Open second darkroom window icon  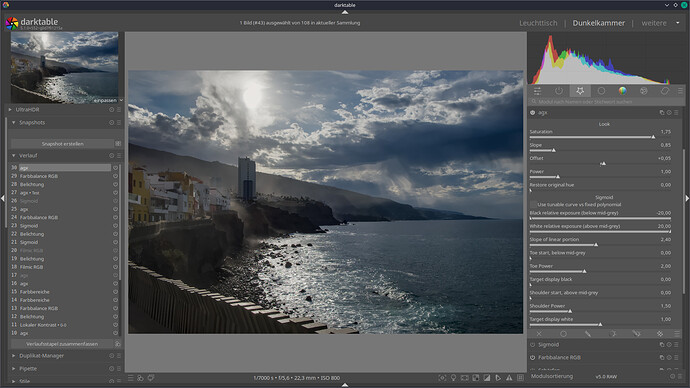(x=151, y=378)
